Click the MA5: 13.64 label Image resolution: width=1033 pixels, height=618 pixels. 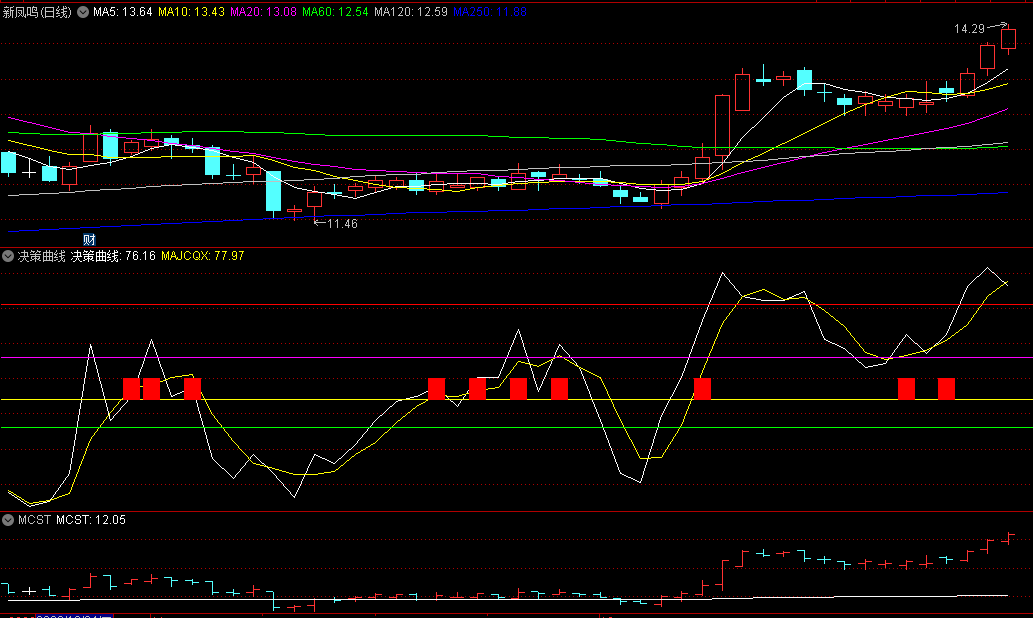(123, 12)
